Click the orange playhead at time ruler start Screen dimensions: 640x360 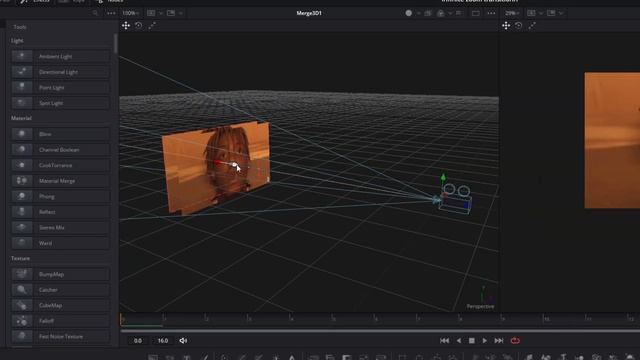[121, 319]
